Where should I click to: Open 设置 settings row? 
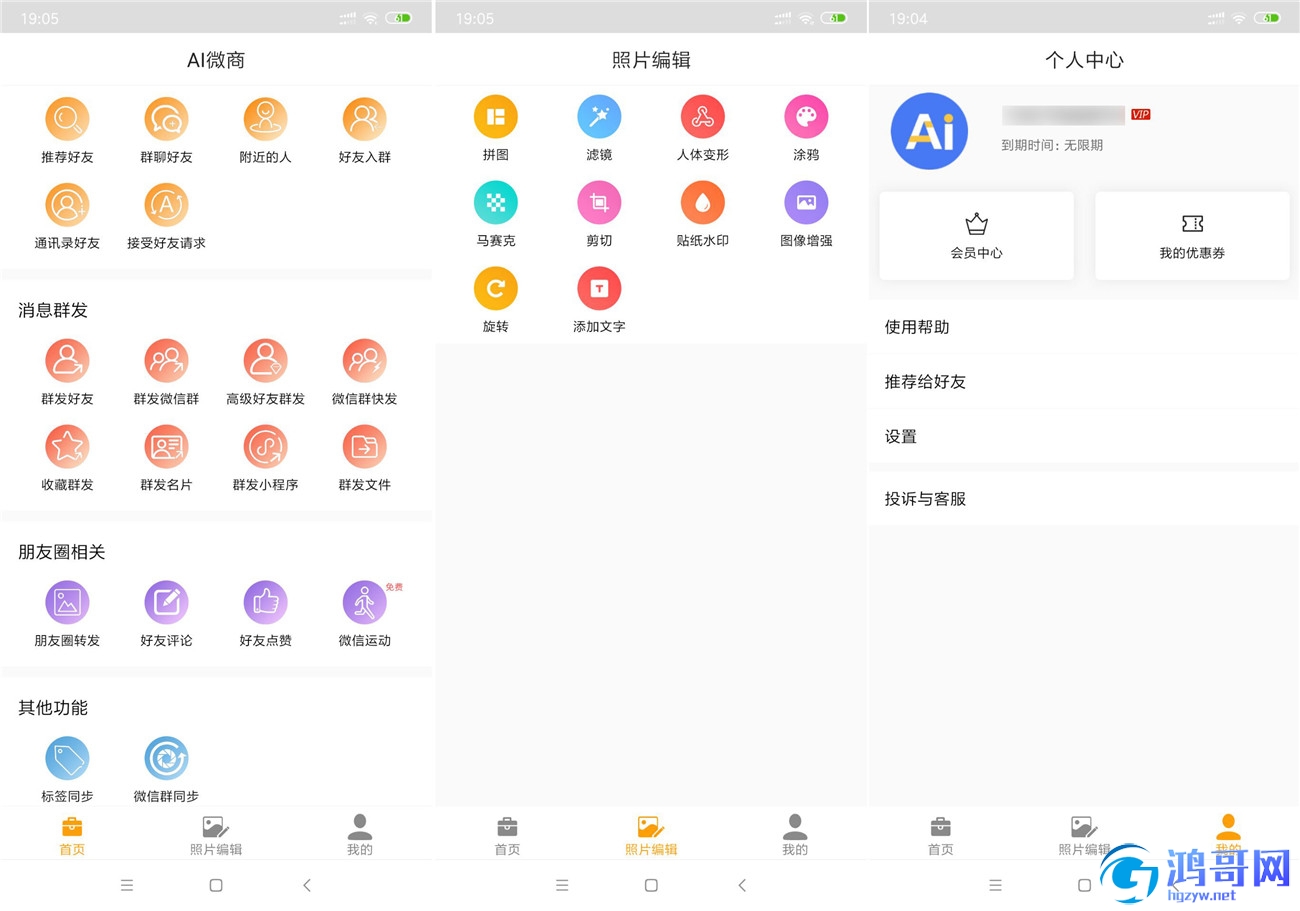point(1084,437)
